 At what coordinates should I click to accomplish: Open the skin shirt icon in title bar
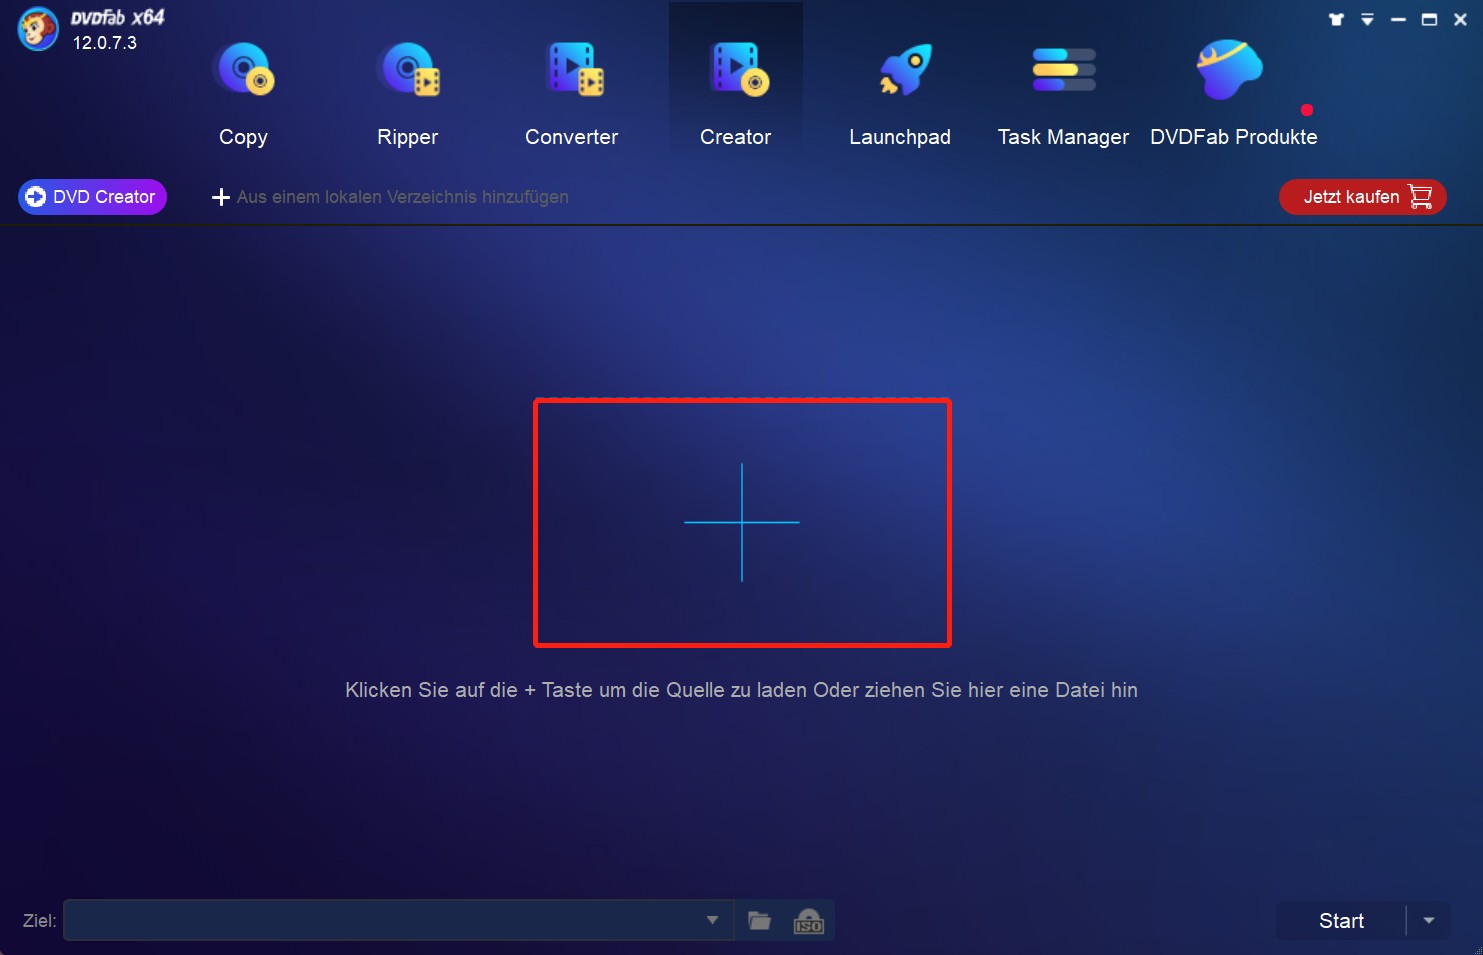point(1336,19)
